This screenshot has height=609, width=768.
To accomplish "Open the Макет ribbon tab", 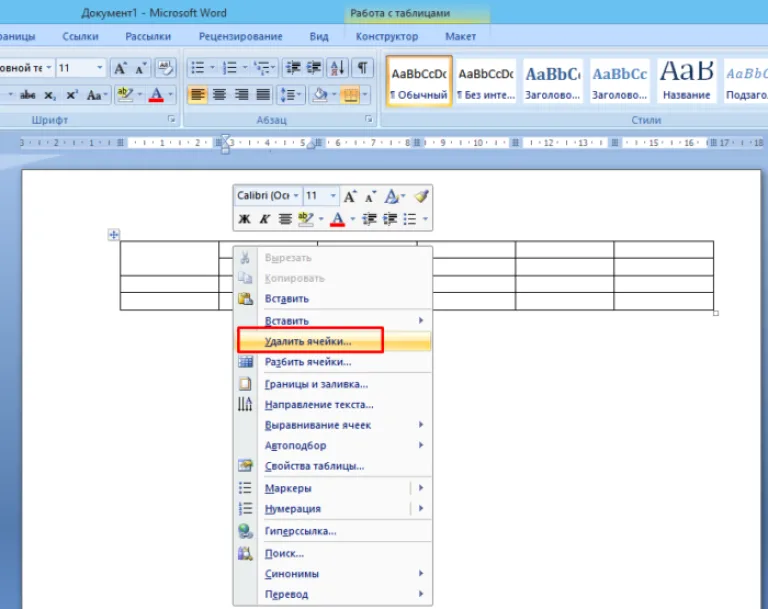I will (x=460, y=36).
